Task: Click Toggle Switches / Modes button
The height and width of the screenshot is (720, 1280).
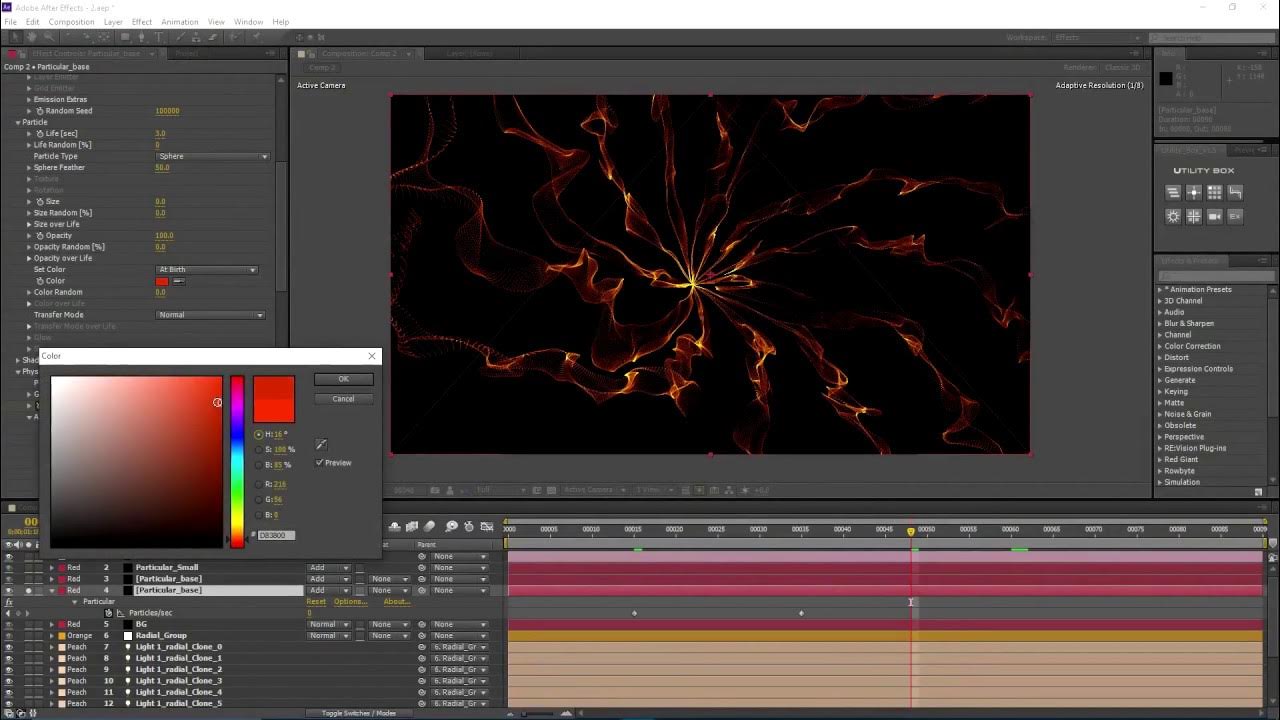Action: (x=359, y=713)
